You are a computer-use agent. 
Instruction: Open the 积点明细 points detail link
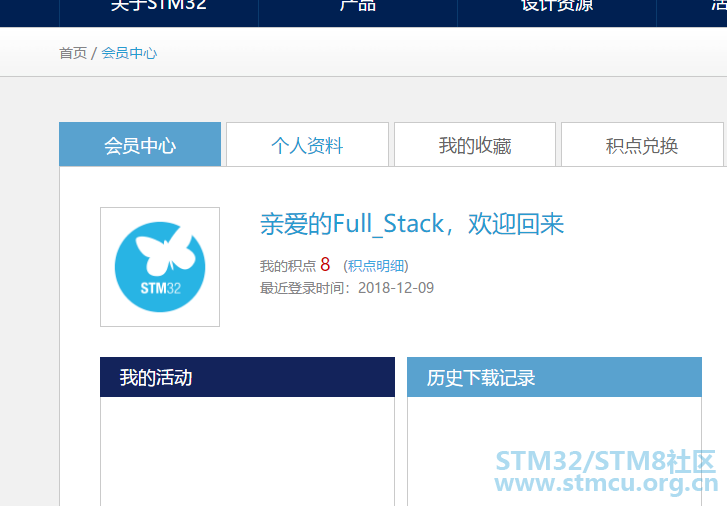click(376, 266)
